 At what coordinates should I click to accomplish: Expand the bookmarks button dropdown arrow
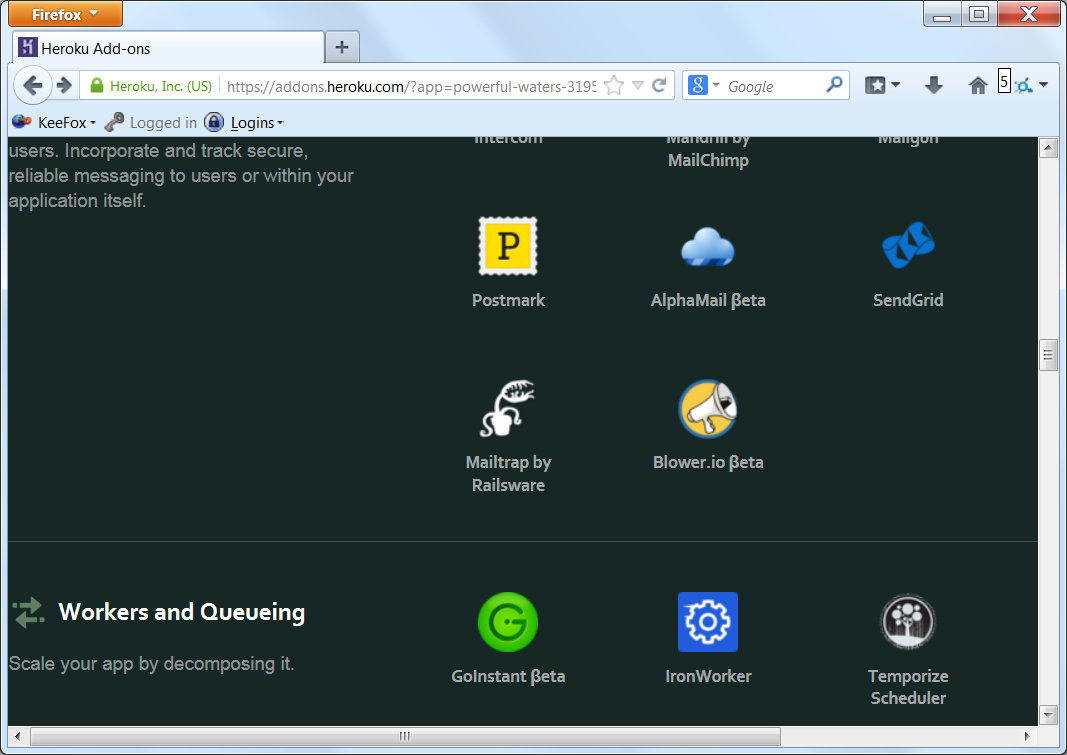pos(896,86)
